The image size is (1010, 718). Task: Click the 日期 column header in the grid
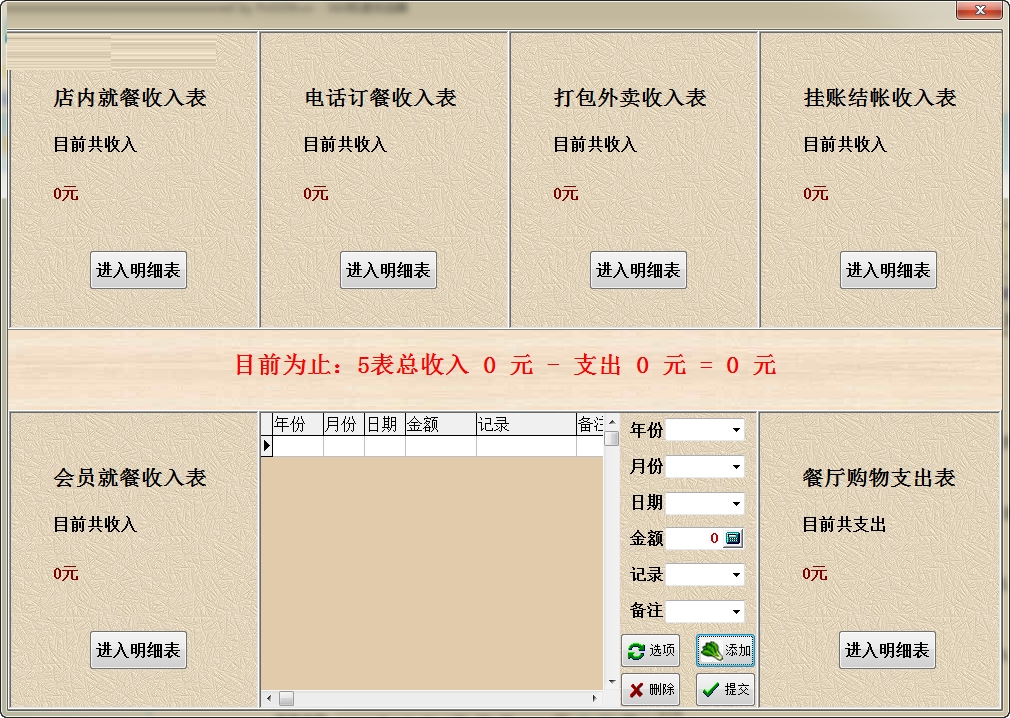tap(385, 424)
